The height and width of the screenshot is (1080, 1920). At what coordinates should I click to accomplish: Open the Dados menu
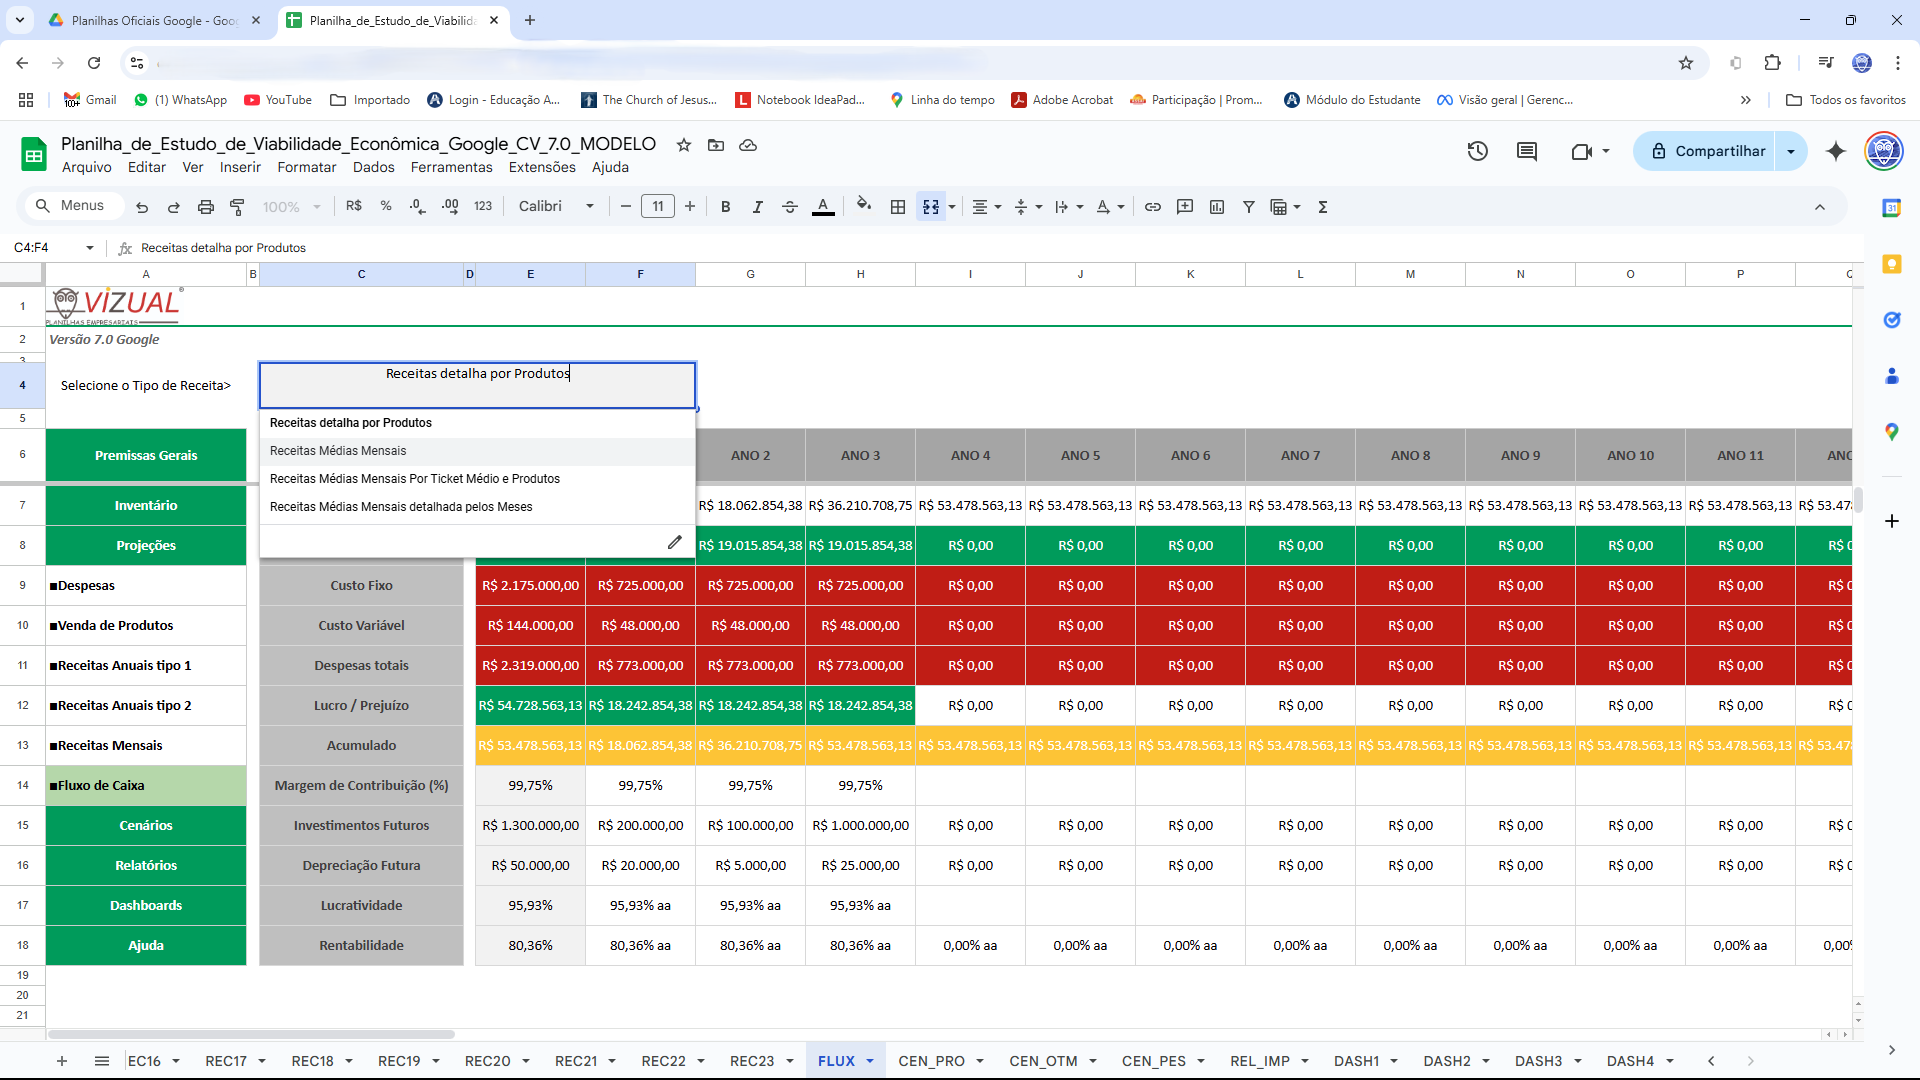tap(373, 167)
